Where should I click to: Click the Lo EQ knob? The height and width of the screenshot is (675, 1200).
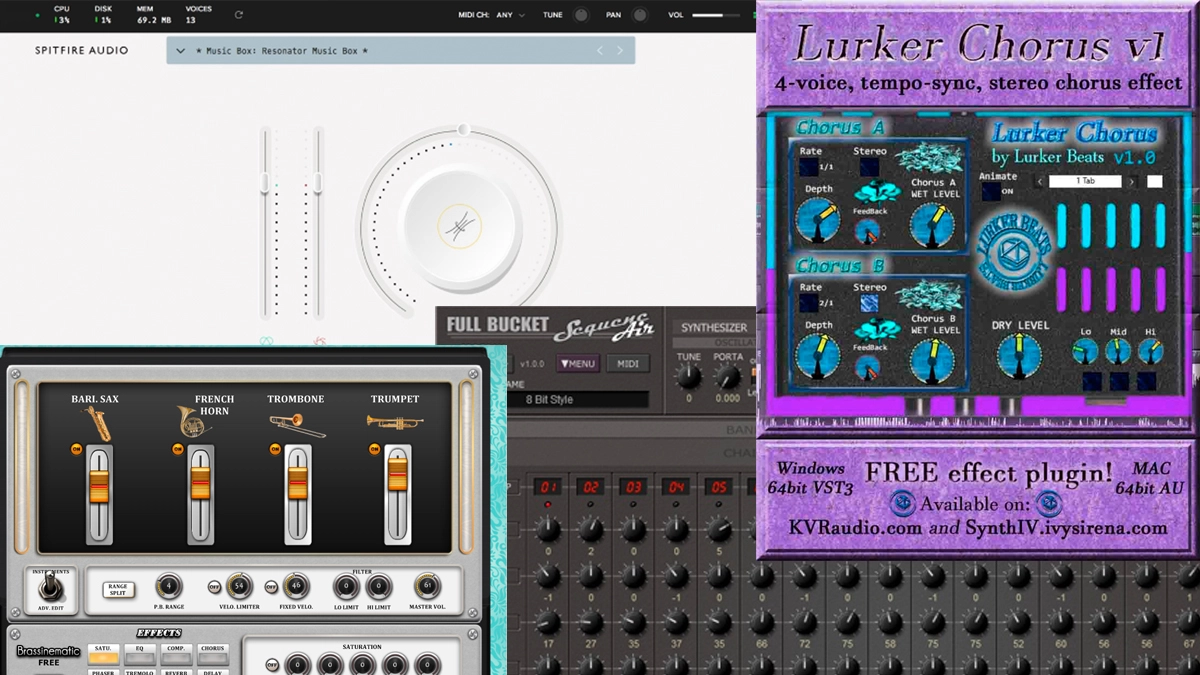[1085, 351]
